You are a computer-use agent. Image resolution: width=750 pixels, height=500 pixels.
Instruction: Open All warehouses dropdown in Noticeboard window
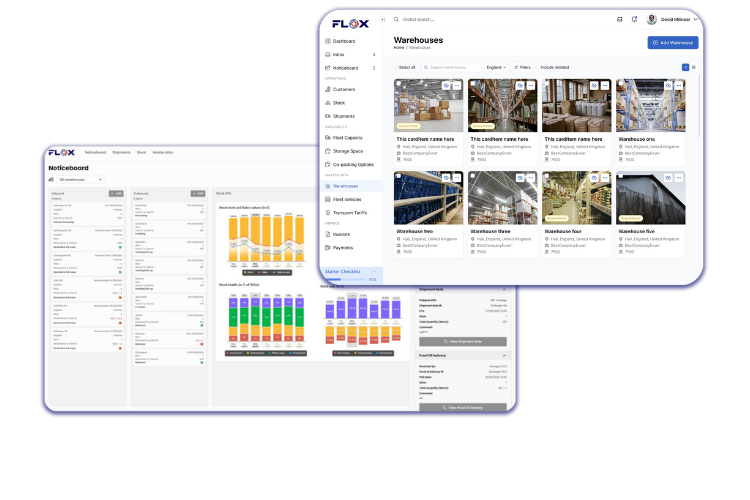pyautogui.click(x=80, y=179)
